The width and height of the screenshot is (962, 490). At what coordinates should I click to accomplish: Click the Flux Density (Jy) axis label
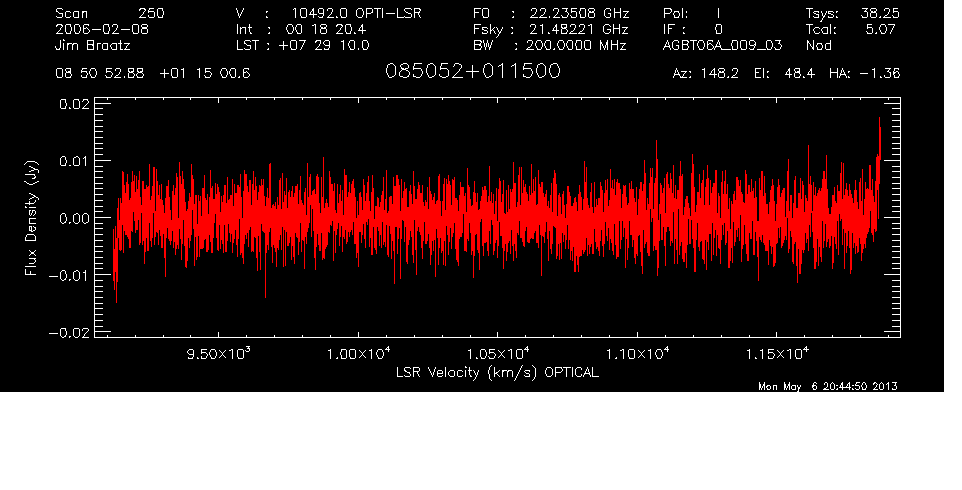pyautogui.click(x=31, y=218)
